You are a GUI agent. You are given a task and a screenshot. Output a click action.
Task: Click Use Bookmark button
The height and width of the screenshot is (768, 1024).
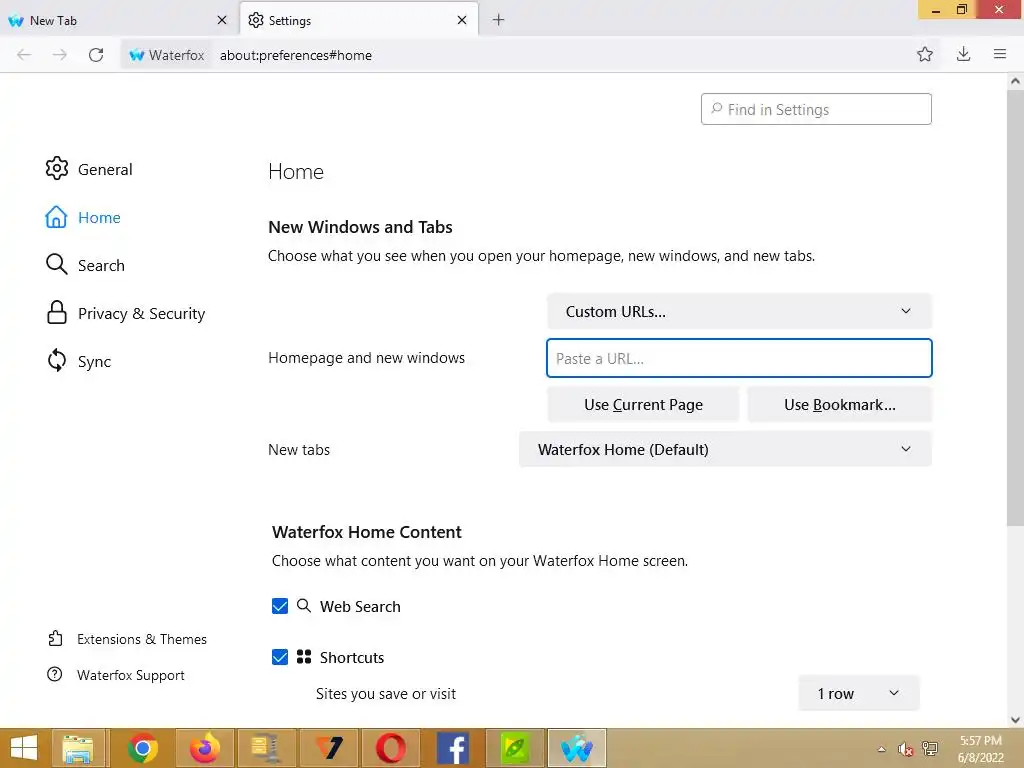tap(840, 404)
